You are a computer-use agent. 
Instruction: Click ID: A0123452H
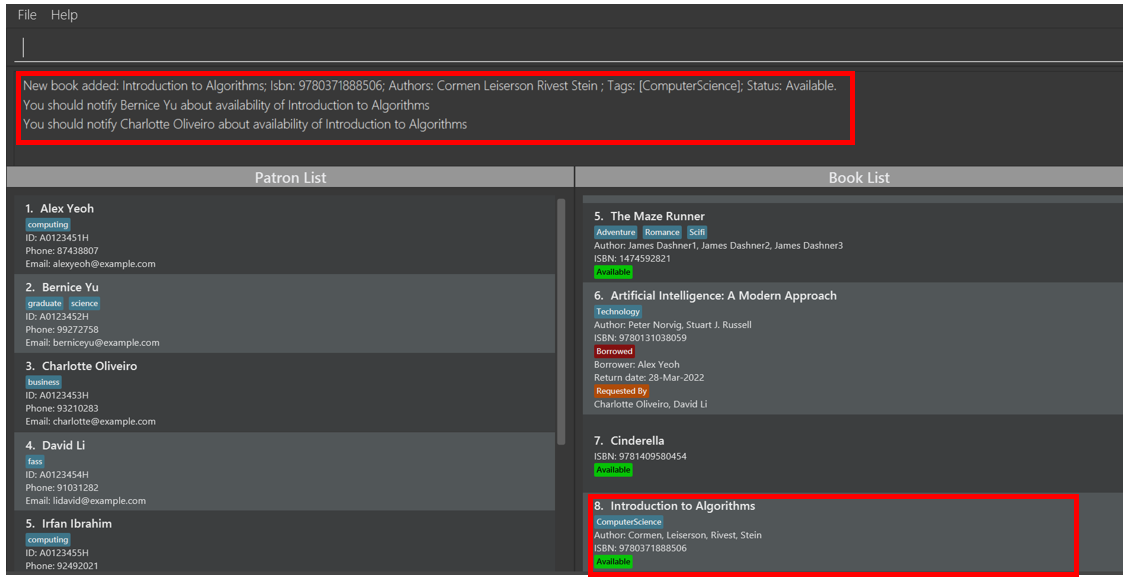58,317
